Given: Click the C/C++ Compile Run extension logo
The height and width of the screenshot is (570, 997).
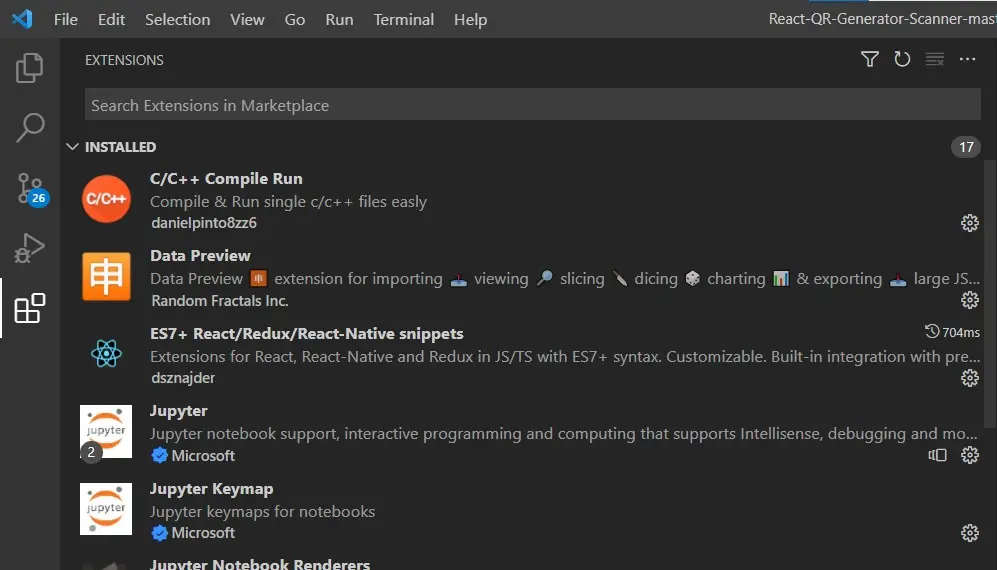Looking at the screenshot, I should coord(106,198).
